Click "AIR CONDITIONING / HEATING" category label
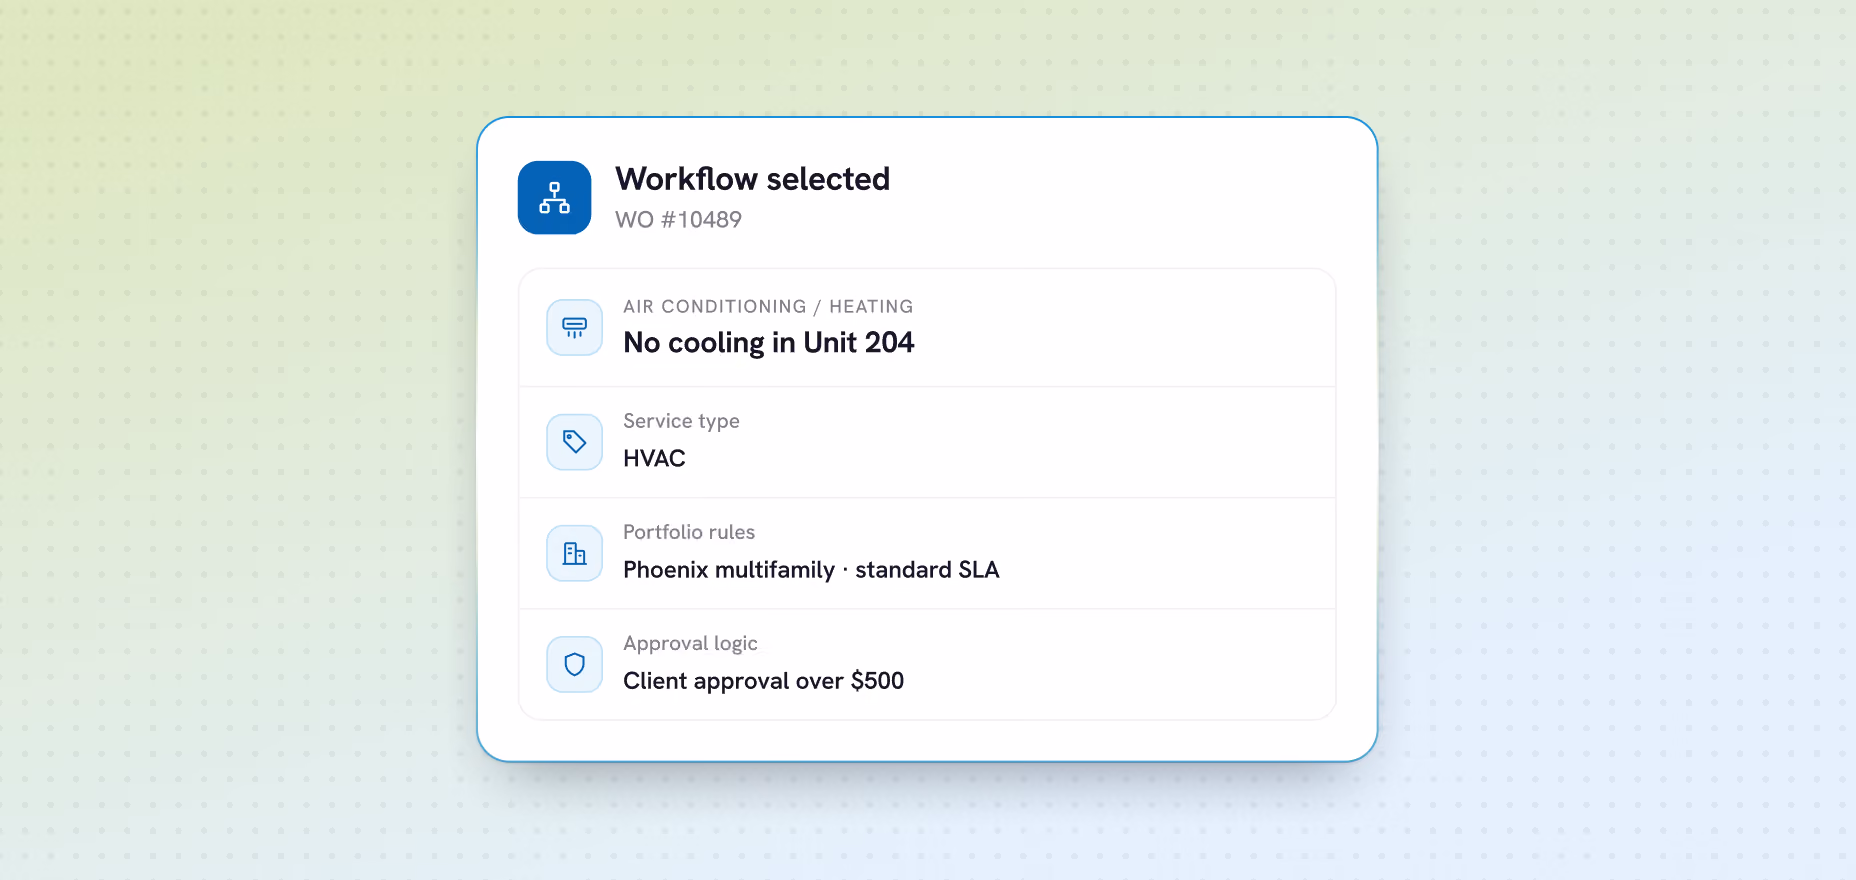Image resolution: width=1856 pixels, height=880 pixels. pos(768,307)
